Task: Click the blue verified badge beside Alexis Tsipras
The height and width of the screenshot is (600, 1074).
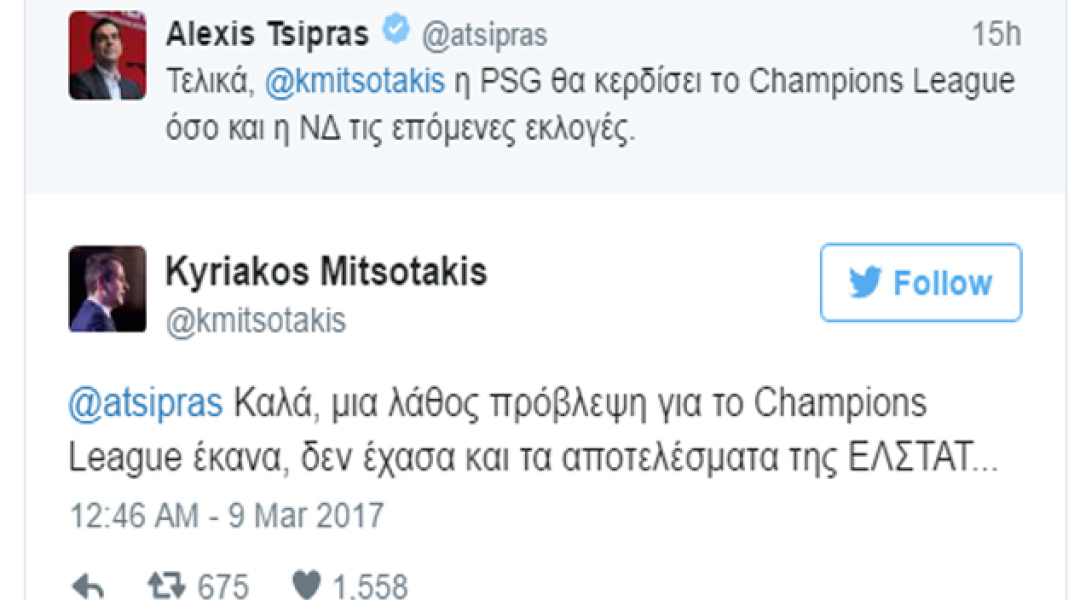Action: pos(396,33)
